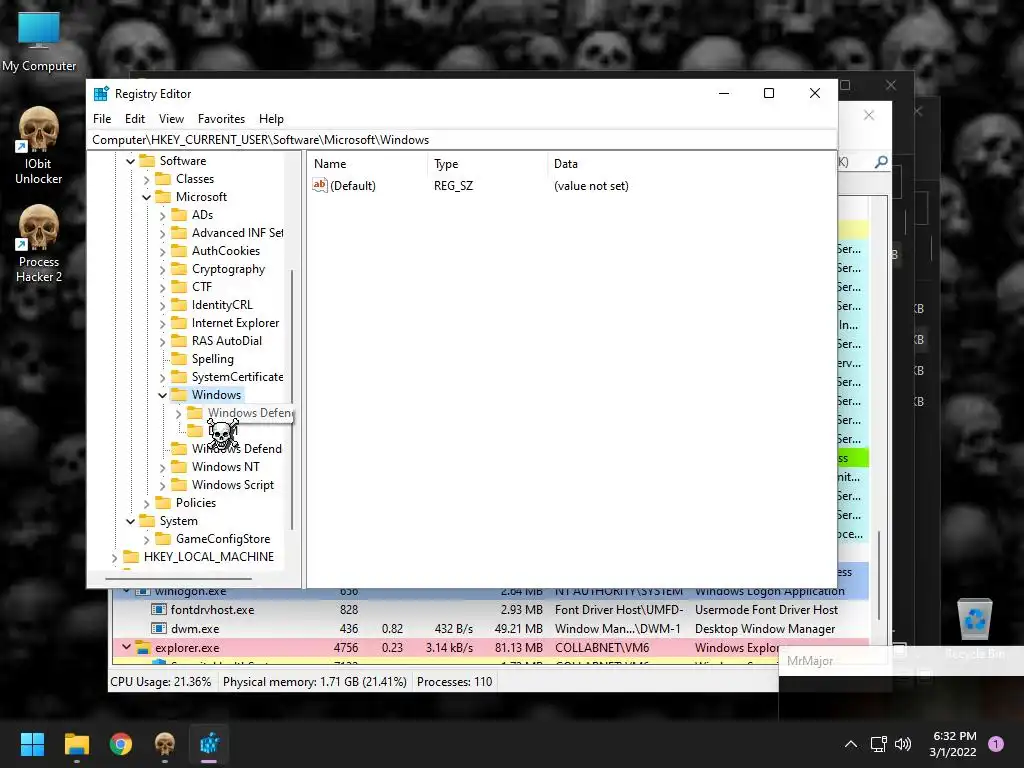
Task: Open the File menu
Action: pos(102,119)
